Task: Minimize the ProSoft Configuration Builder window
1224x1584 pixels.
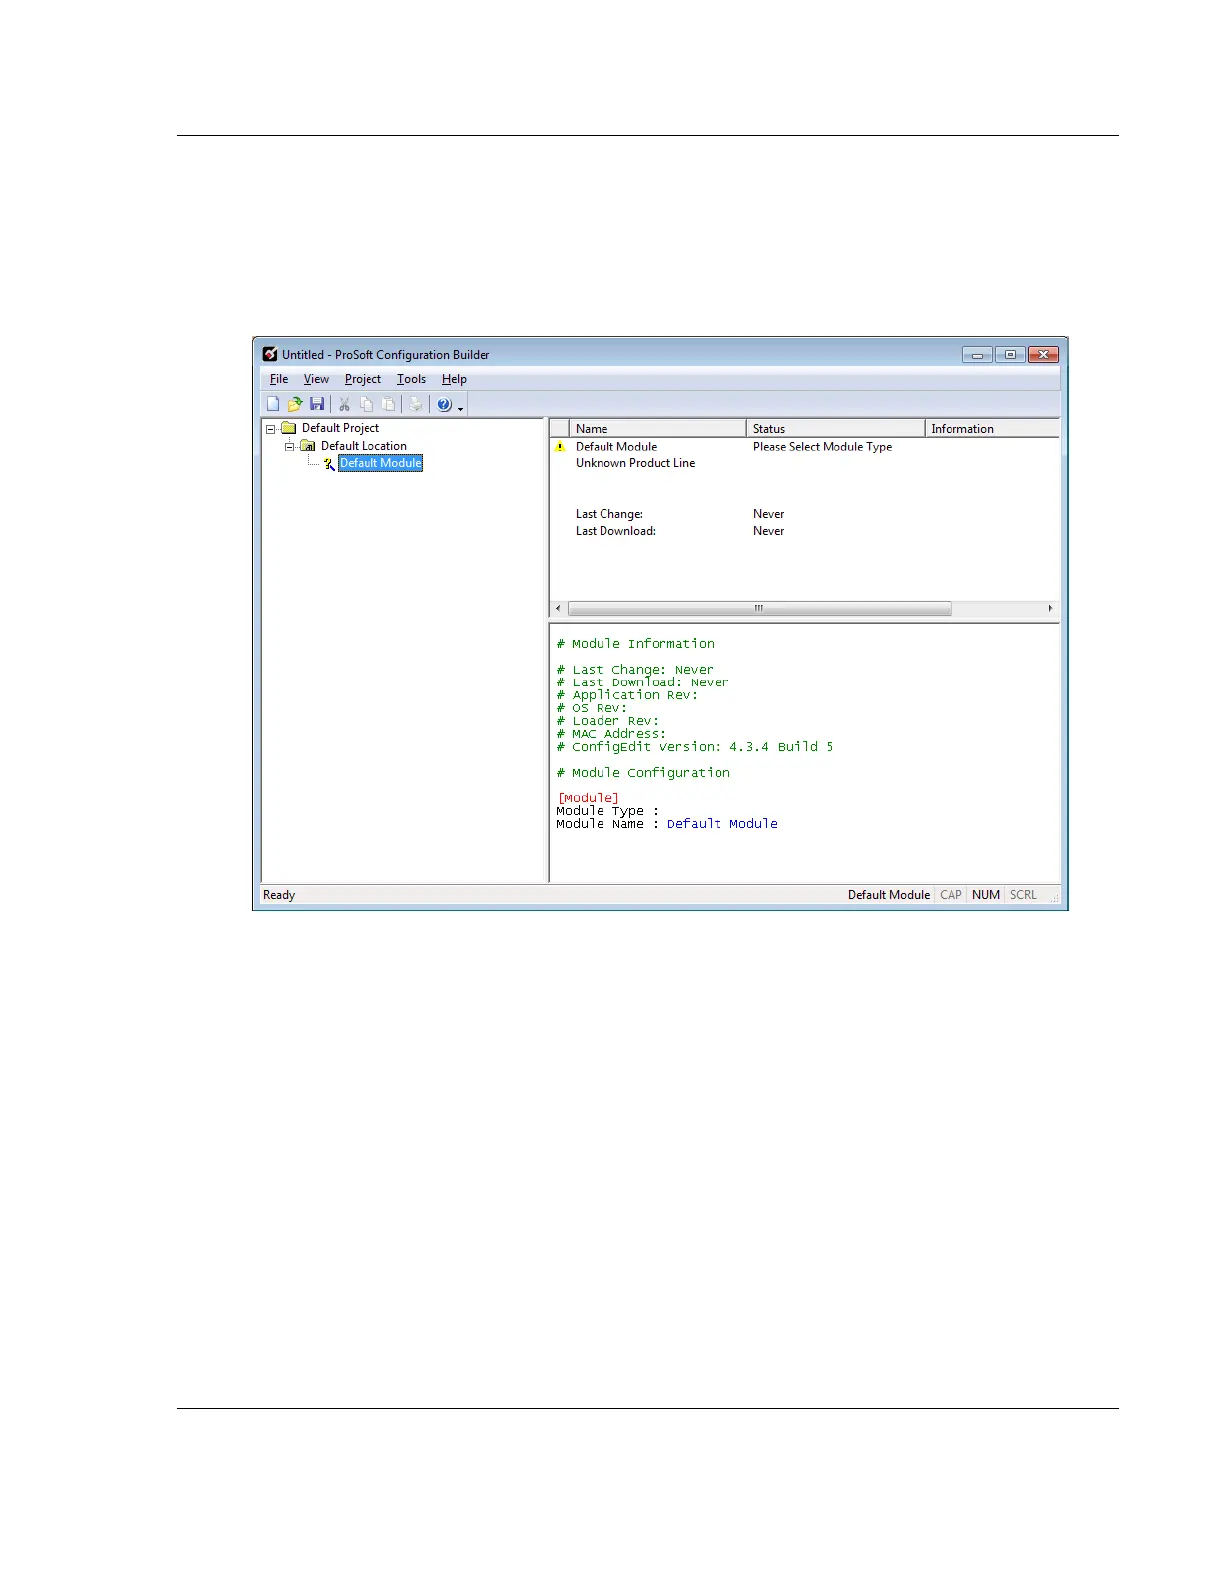Action: pyautogui.click(x=977, y=354)
